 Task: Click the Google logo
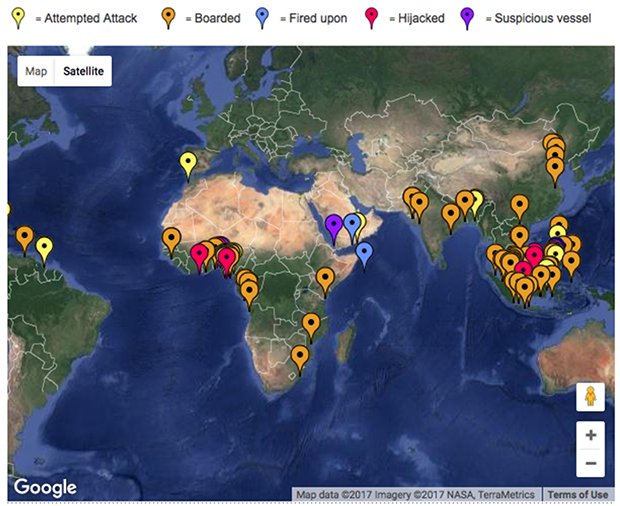(45, 487)
